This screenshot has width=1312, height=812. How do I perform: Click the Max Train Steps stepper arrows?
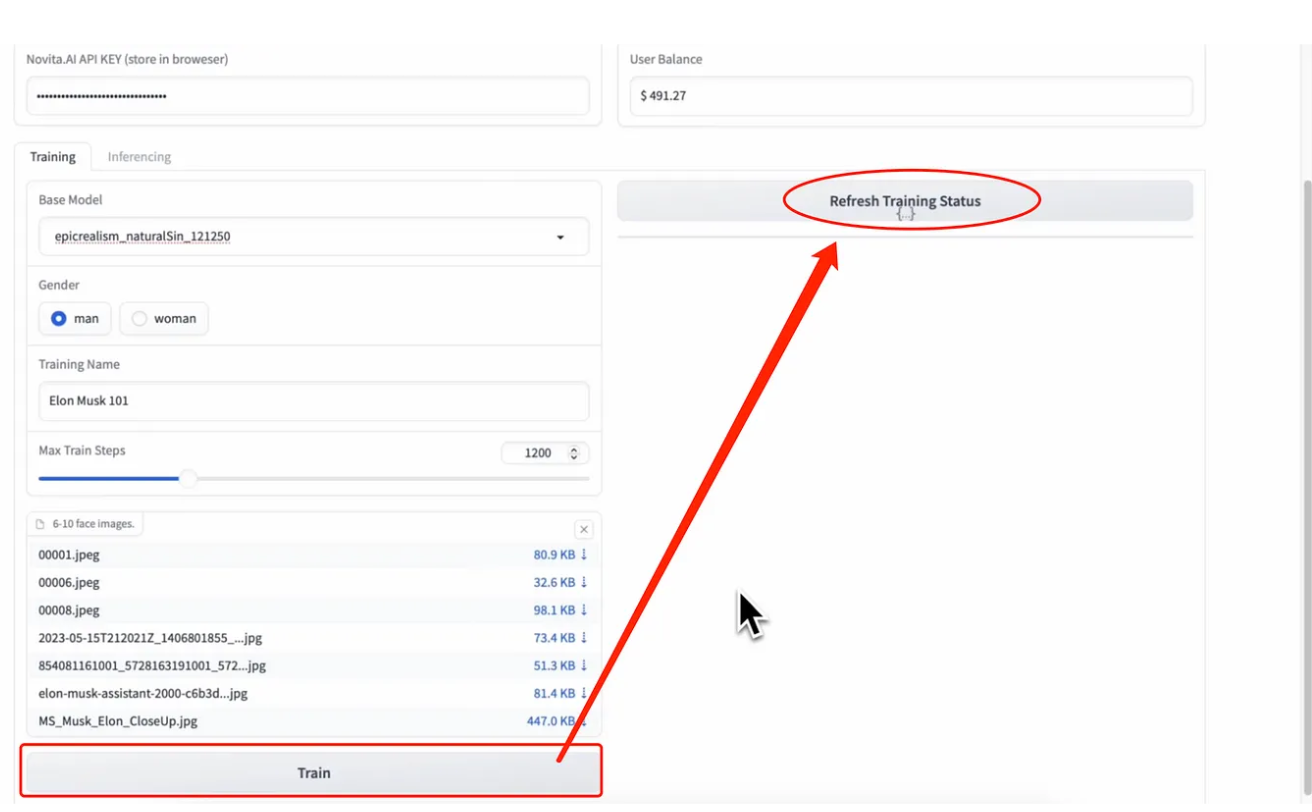(x=574, y=453)
